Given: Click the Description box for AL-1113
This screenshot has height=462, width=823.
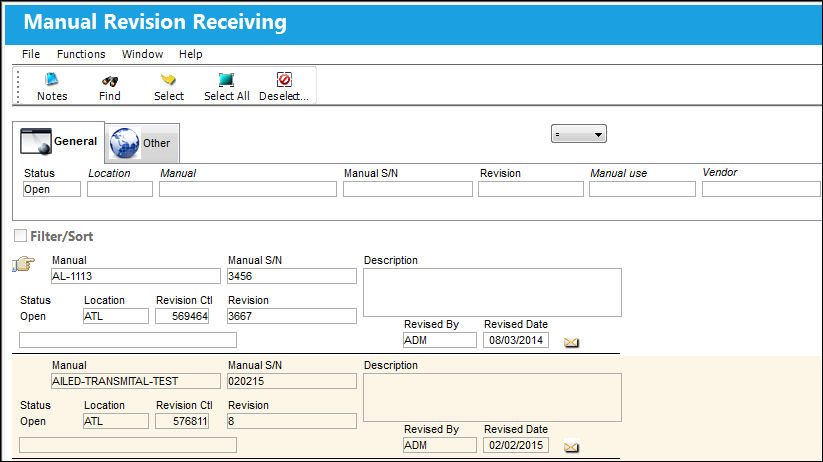Looking at the screenshot, I should [x=492, y=292].
